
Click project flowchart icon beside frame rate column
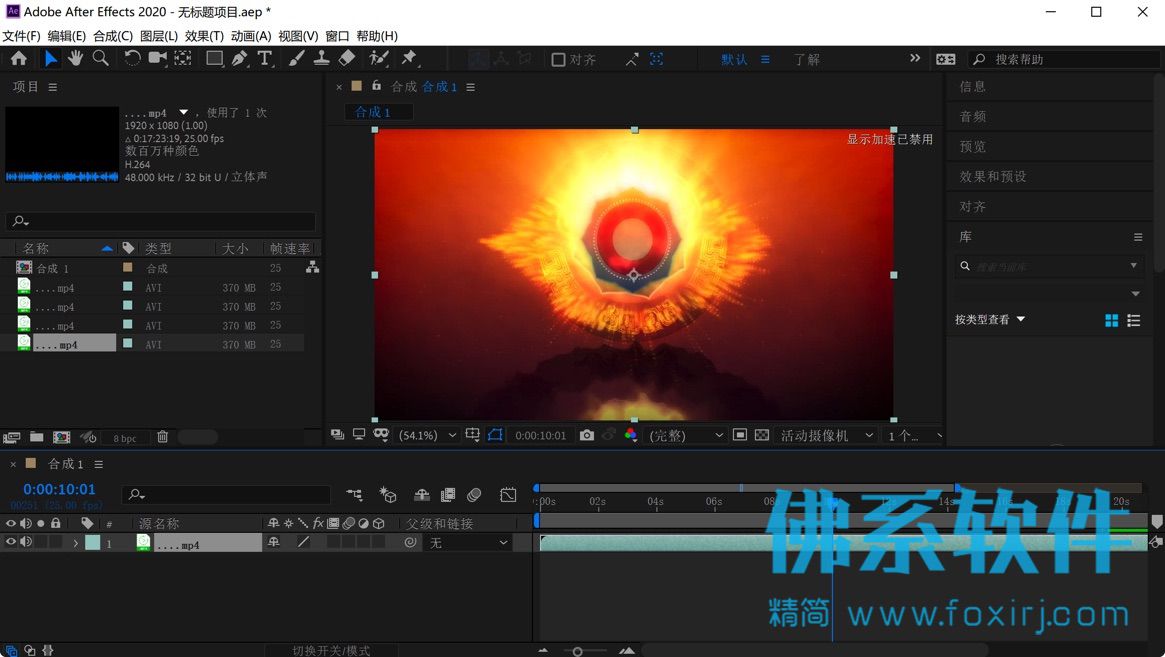tap(313, 268)
